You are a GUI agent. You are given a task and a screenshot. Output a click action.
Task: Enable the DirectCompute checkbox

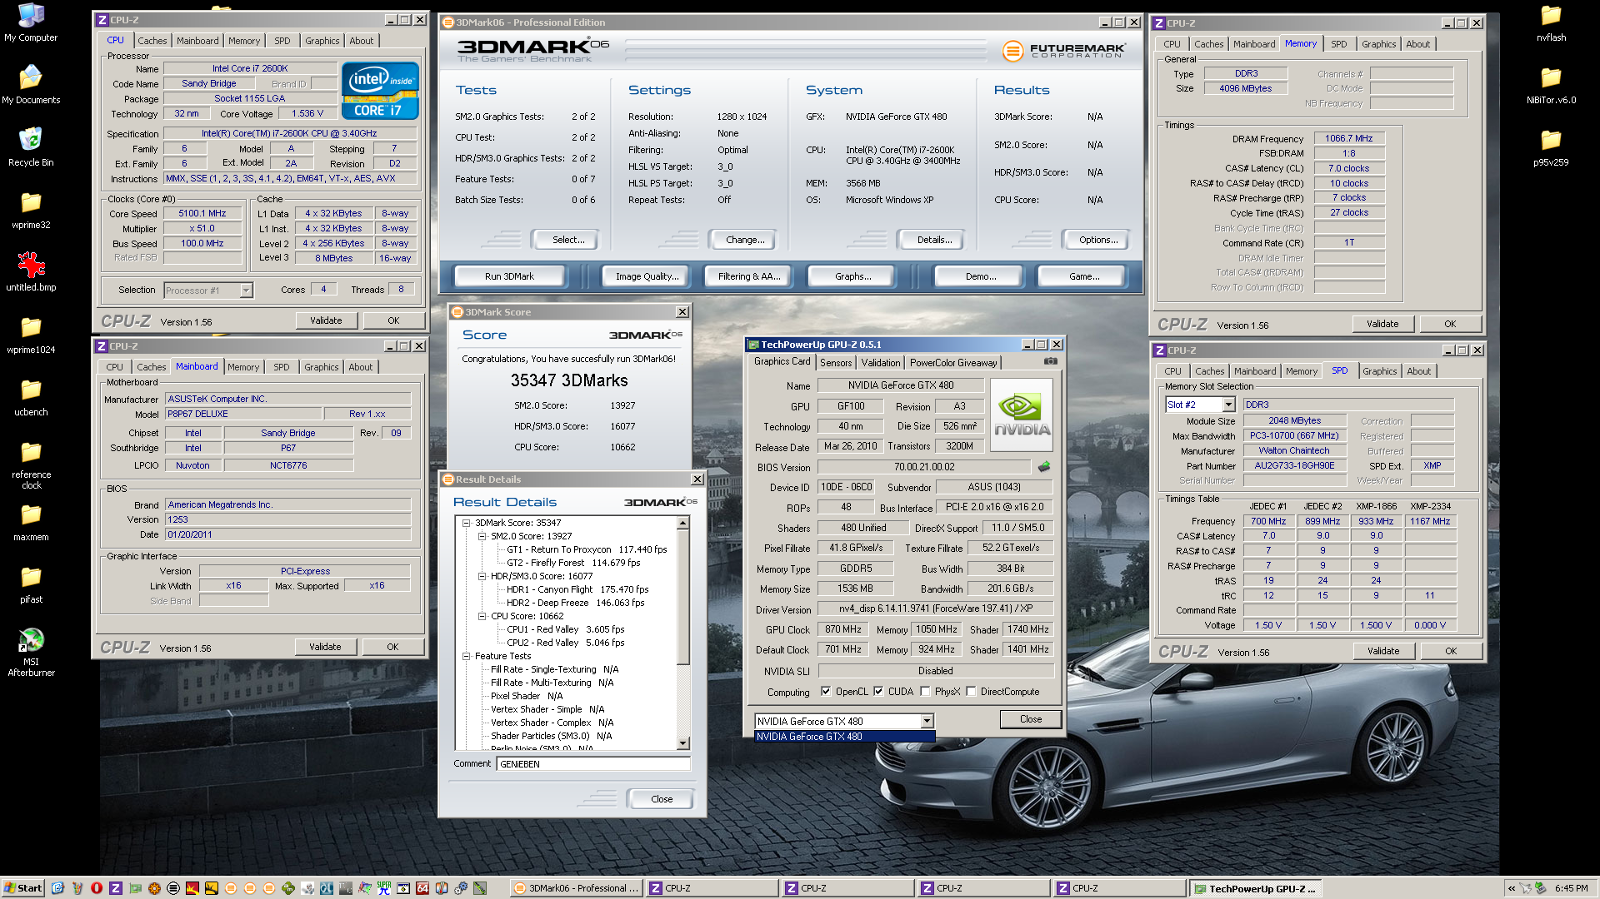click(971, 691)
